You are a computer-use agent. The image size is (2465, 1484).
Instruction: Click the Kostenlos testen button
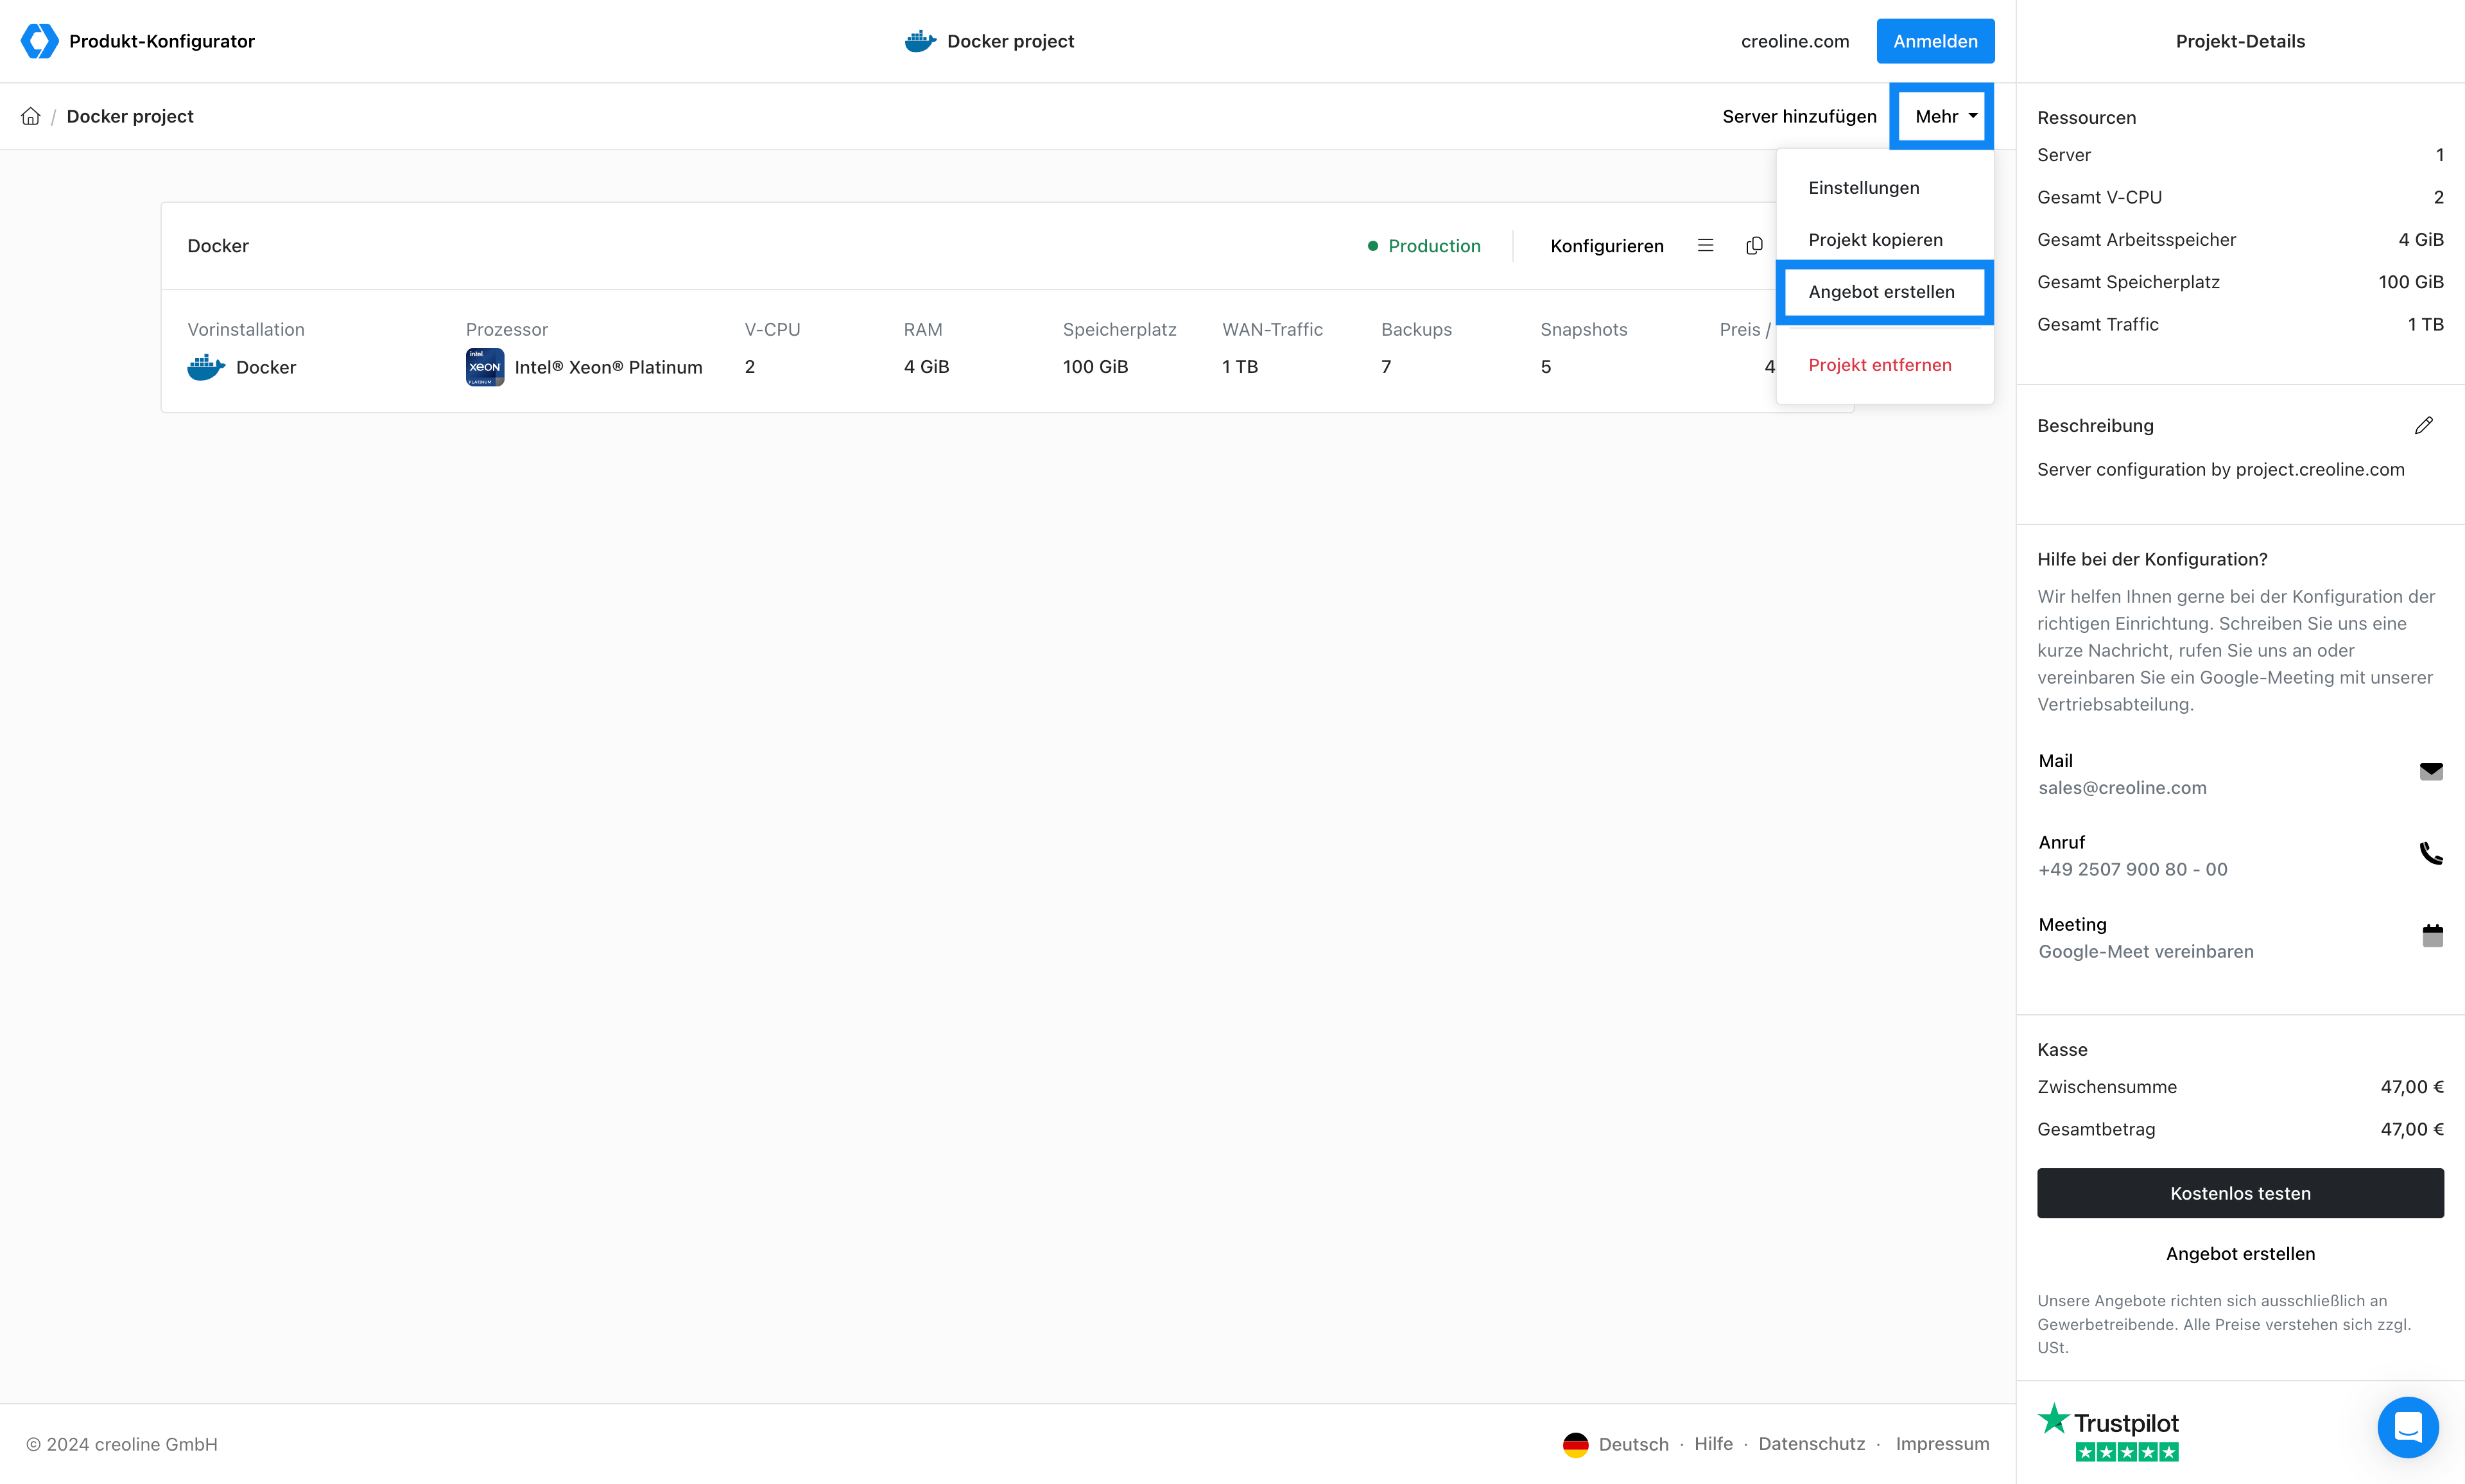click(x=2240, y=1193)
